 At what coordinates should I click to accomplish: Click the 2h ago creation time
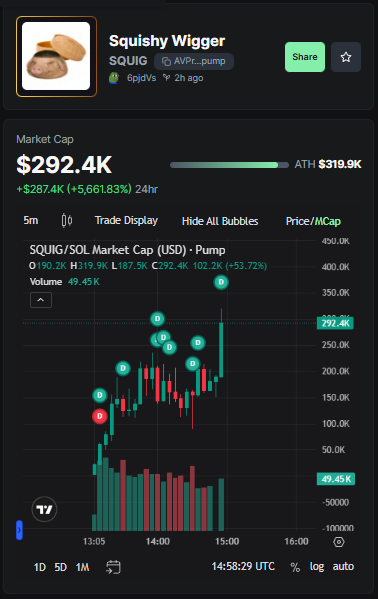pyautogui.click(x=188, y=78)
